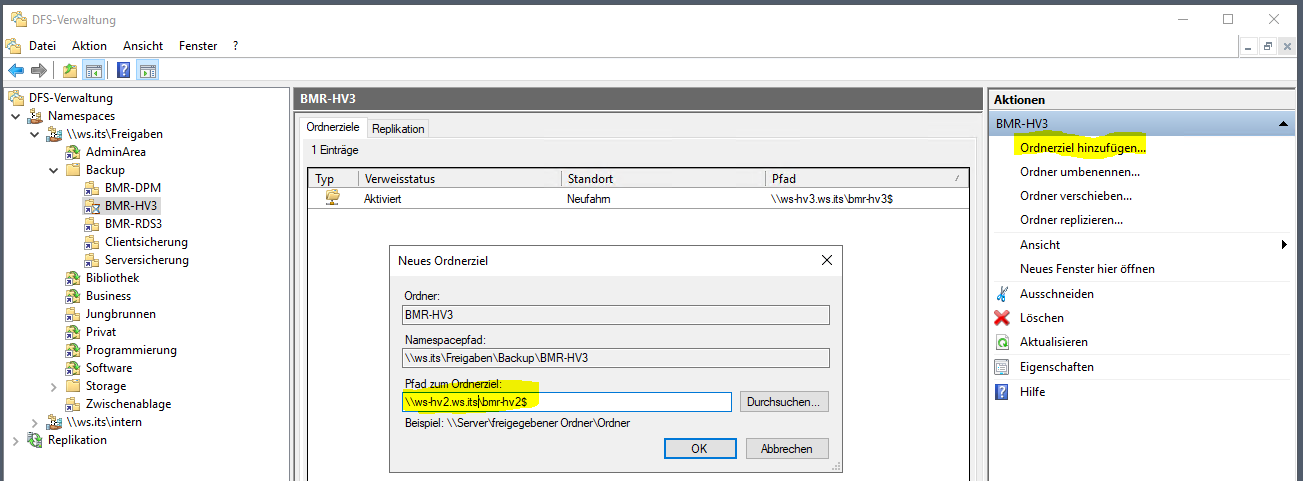This screenshot has width=1303, height=481.
Task: Select the Programmierung tree item
Action: 131,350
